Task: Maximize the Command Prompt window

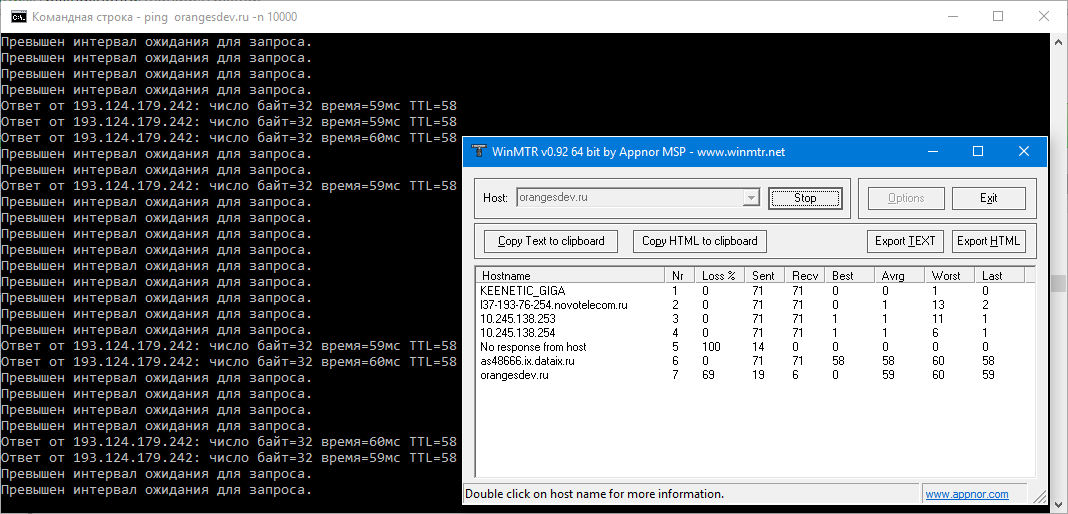Action: click(998, 17)
